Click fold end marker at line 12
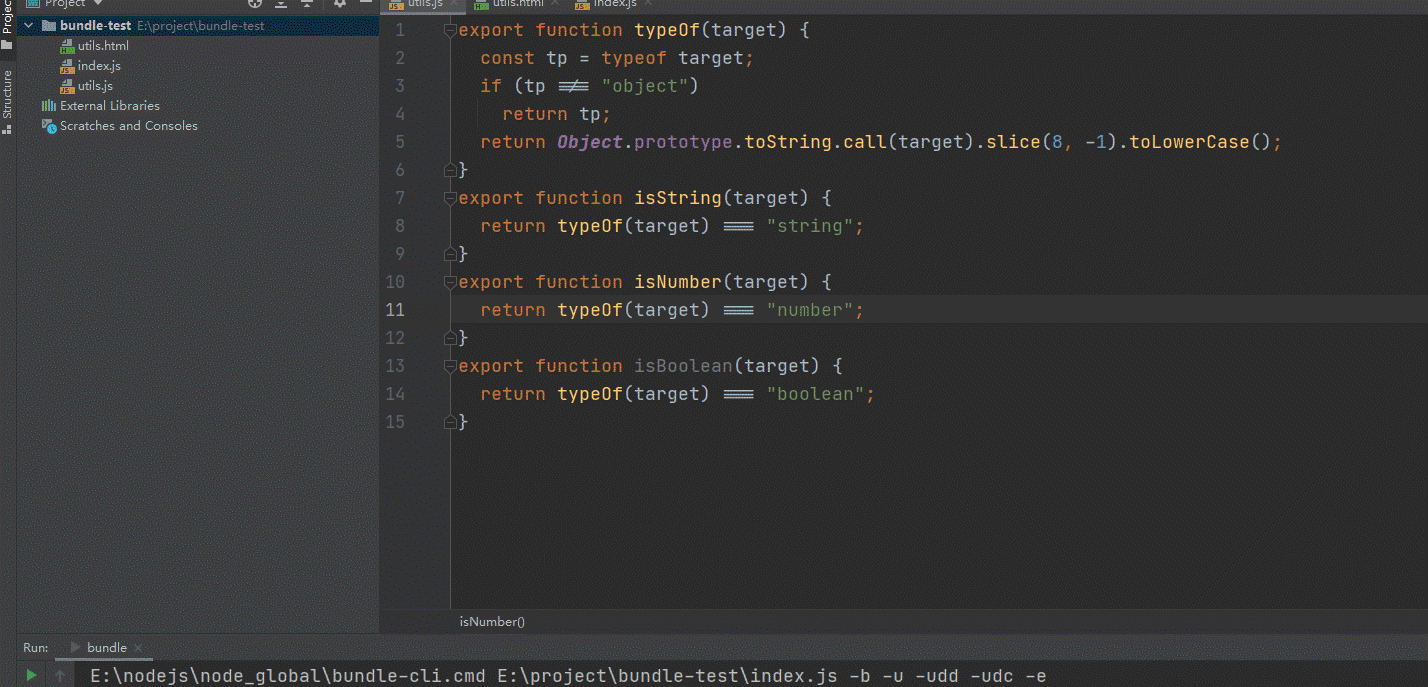The image size is (1428, 687). coord(450,338)
